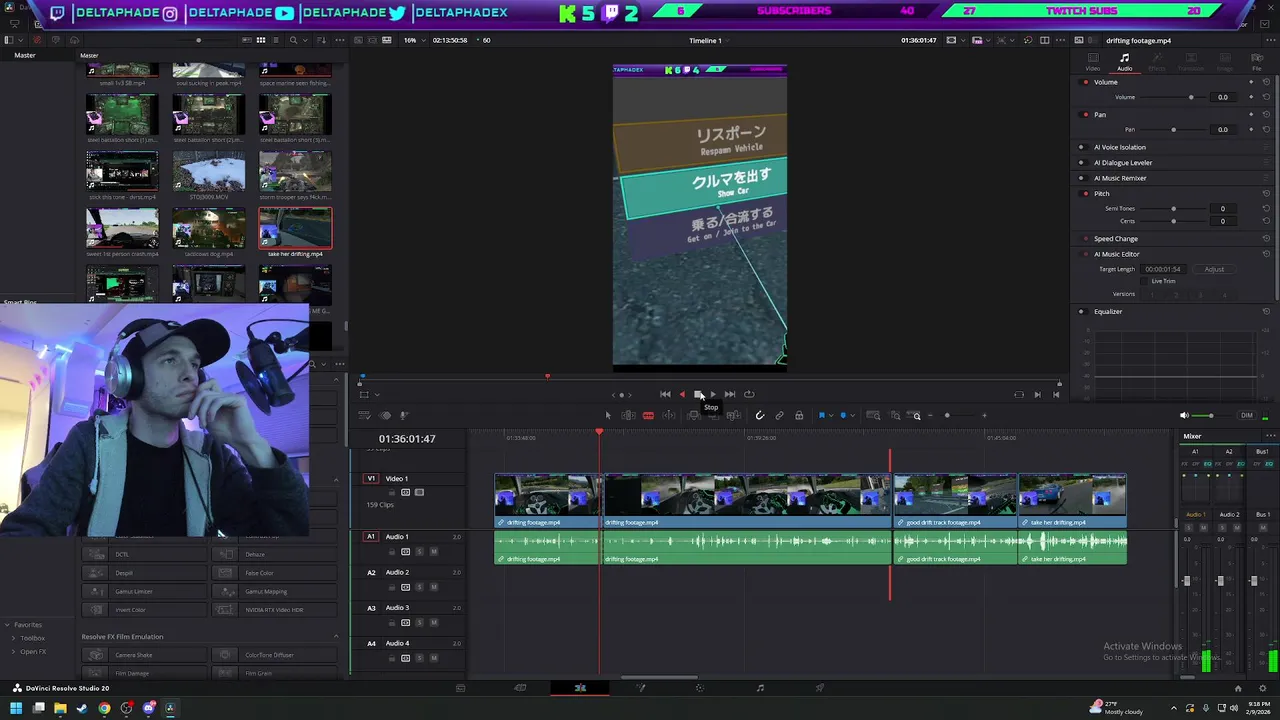Image resolution: width=1280 pixels, height=720 pixels.
Task: Switch to the Audio tab in Inspector
Action: pos(1124,62)
